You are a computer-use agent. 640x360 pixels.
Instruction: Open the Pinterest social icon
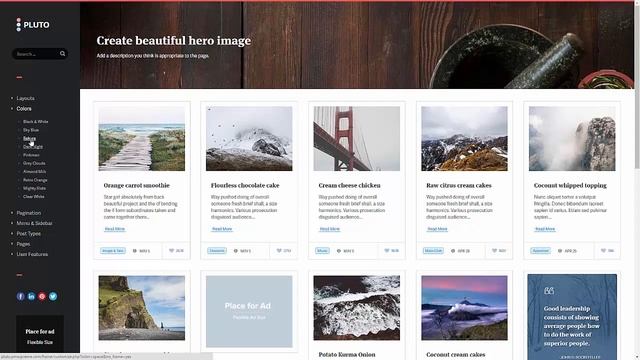[42, 296]
